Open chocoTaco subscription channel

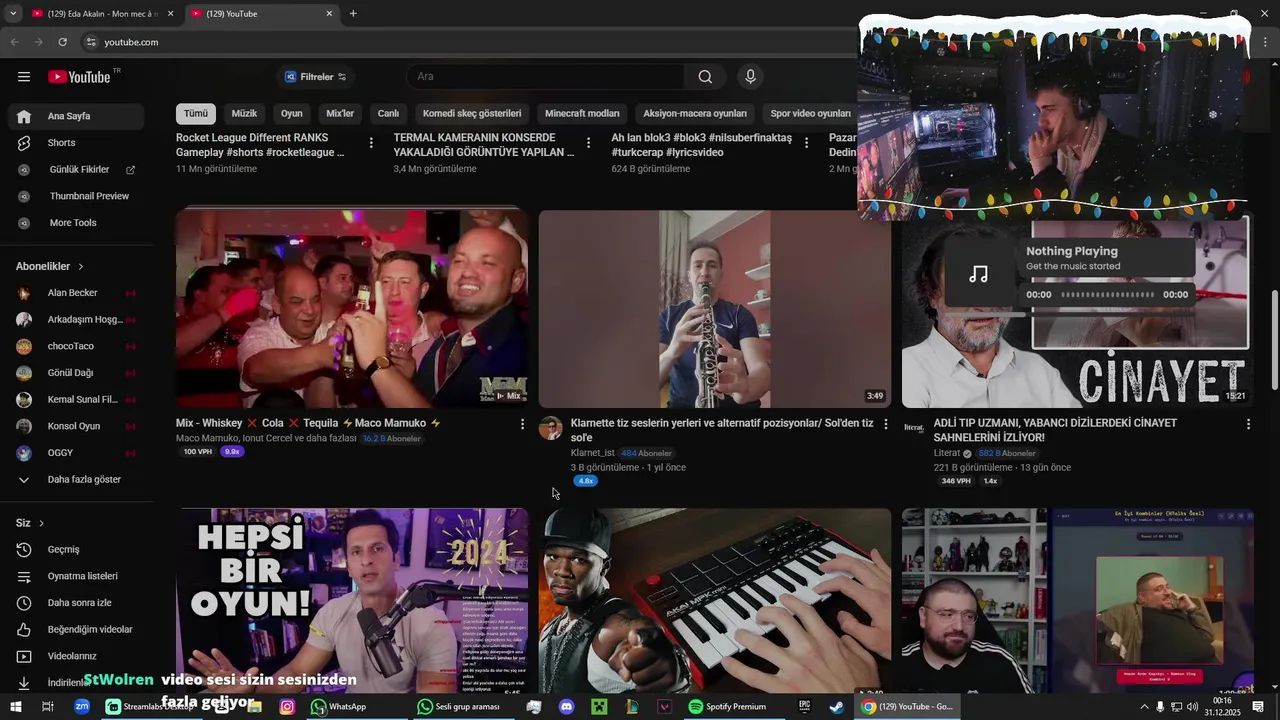point(78,346)
